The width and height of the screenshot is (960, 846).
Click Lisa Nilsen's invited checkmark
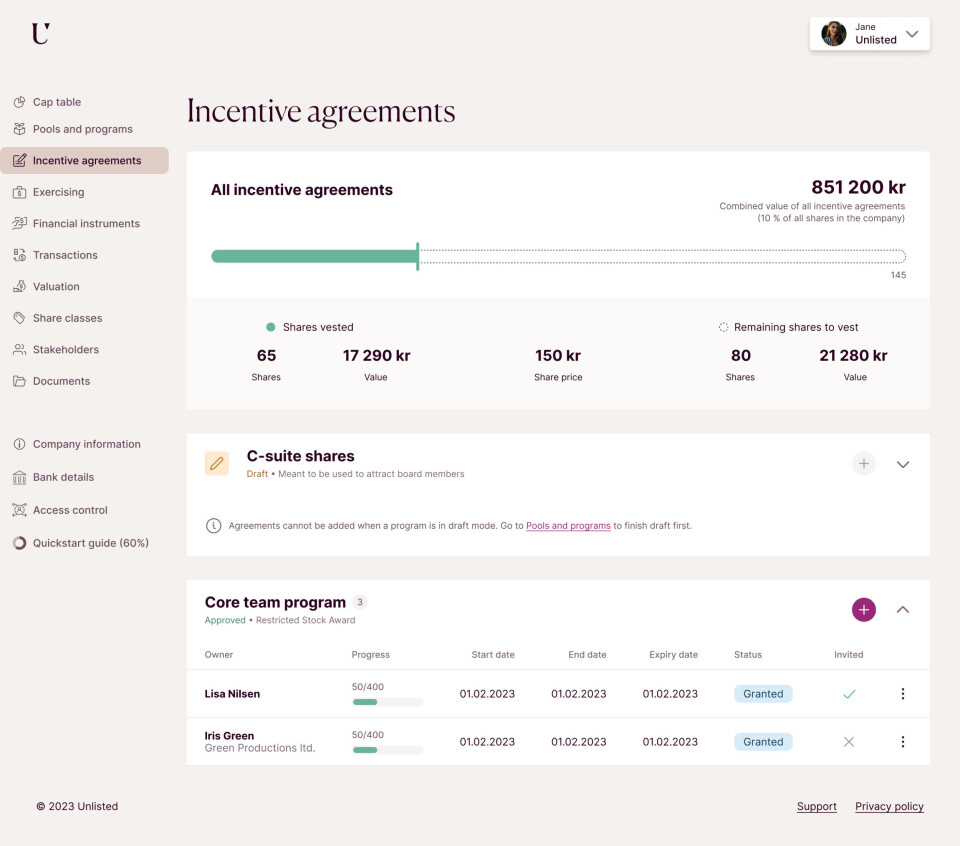point(849,694)
